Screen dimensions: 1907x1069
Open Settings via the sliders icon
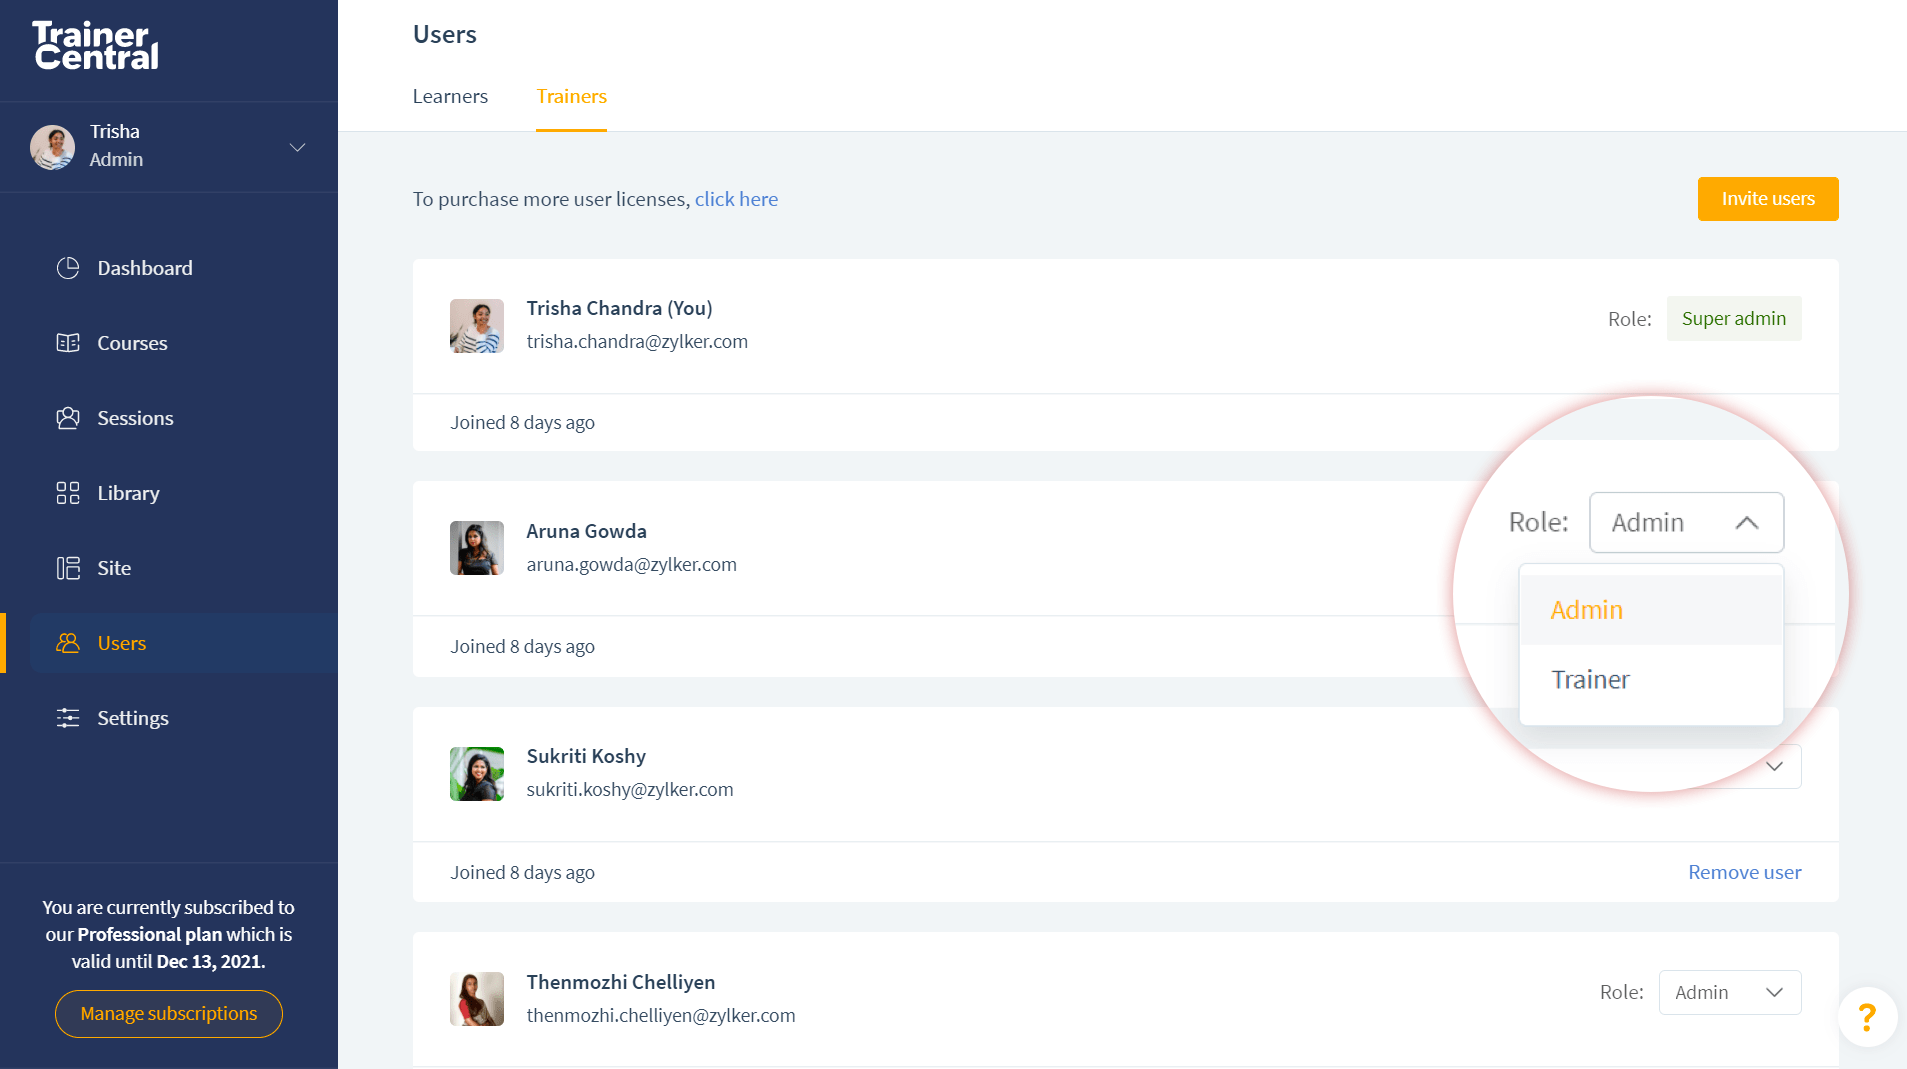coord(68,717)
